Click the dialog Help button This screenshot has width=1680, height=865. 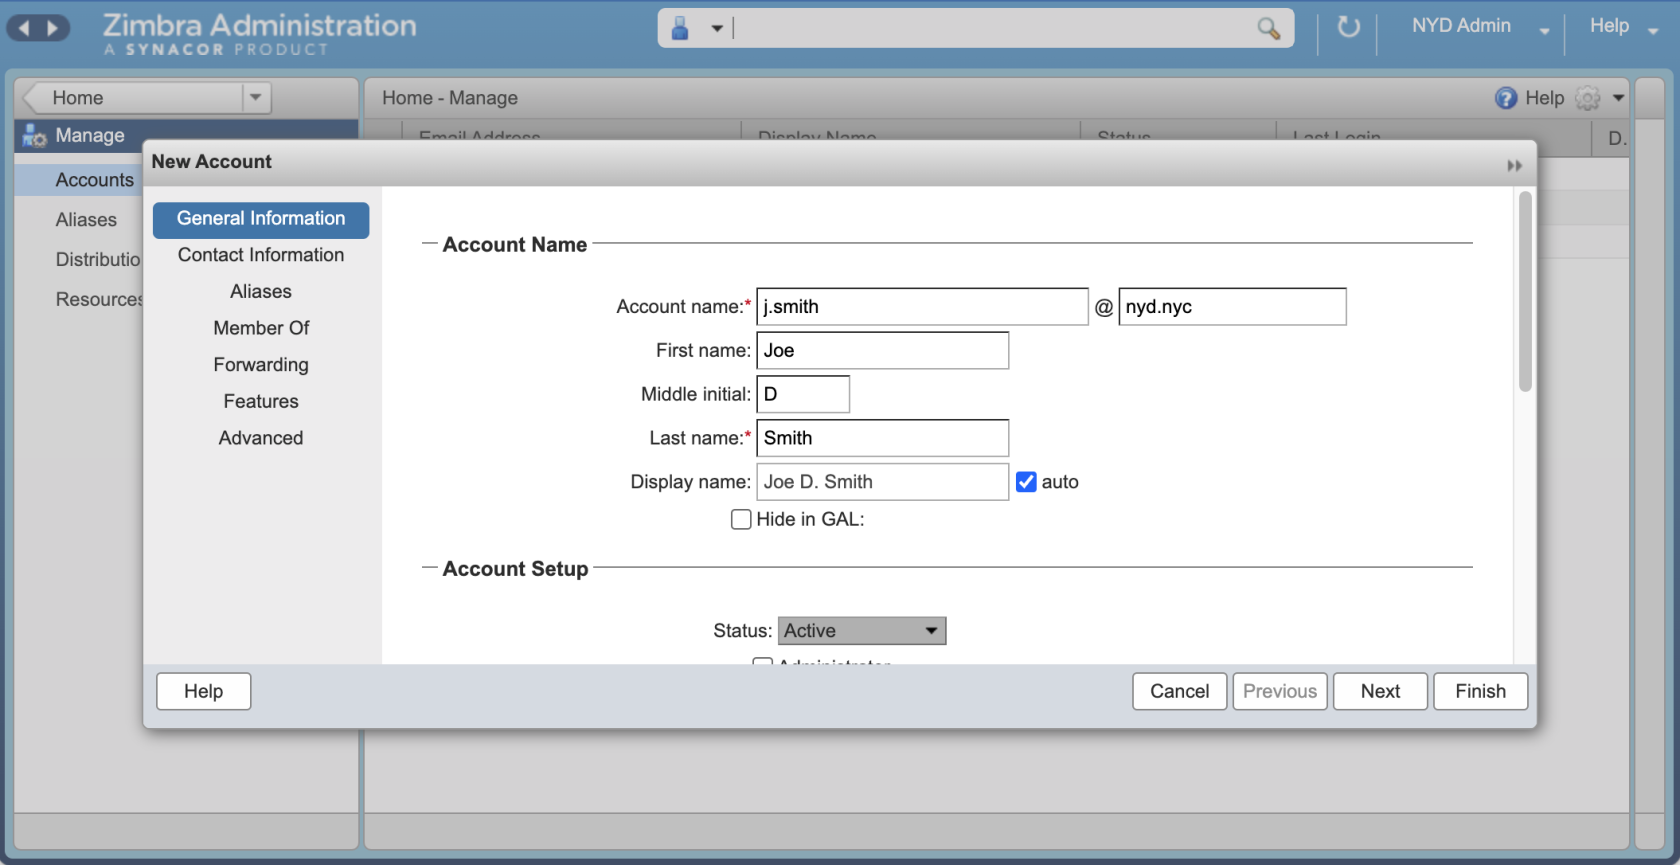pos(204,691)
